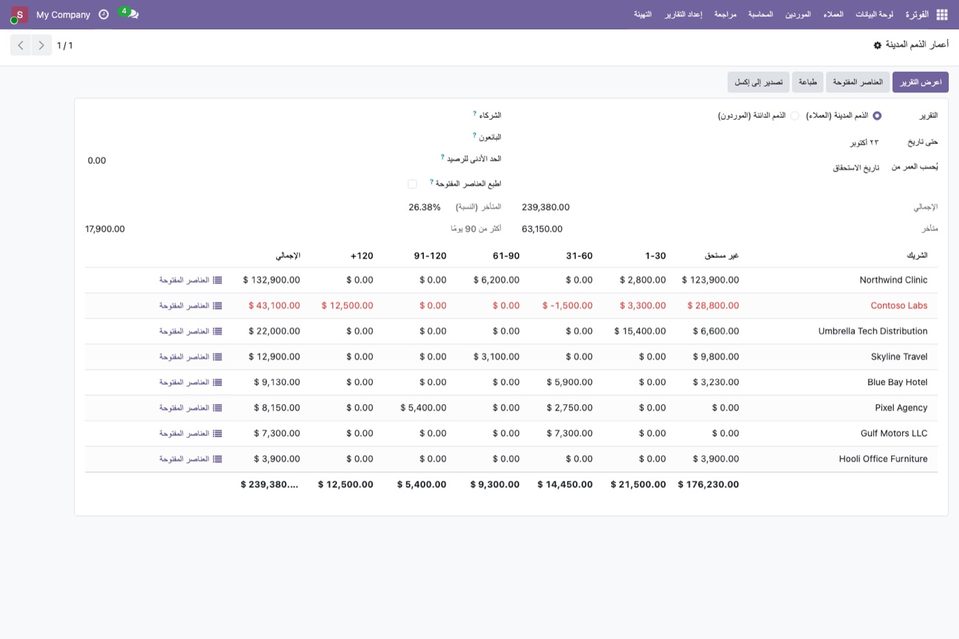This screenshot has width=959, height=639.
Task: Click the طباعة print button
Action: click(x=807, y=82)
